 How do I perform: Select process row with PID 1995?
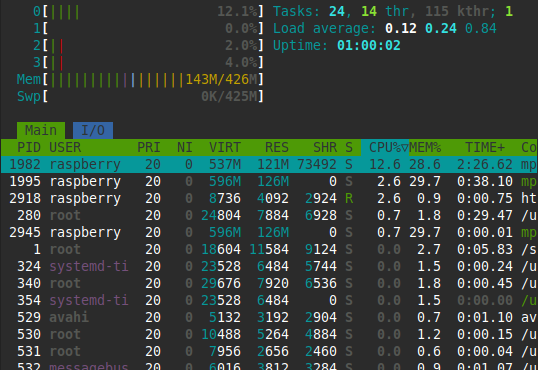point(269,181)
